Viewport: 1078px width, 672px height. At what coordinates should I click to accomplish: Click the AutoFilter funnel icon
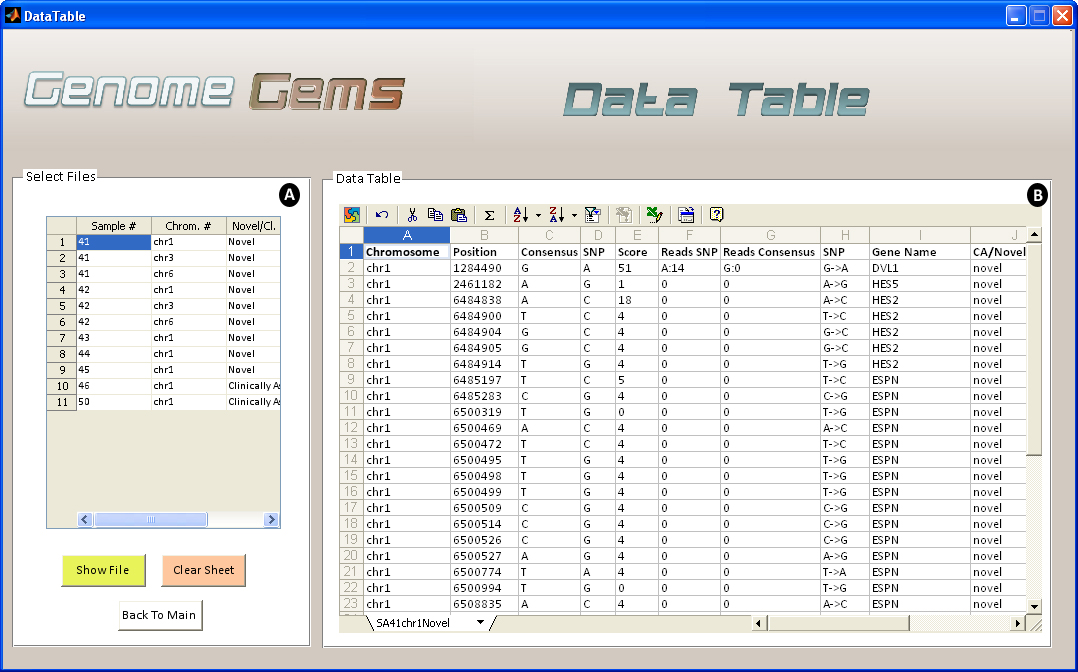pyautogui.click(x=592, y=215)
